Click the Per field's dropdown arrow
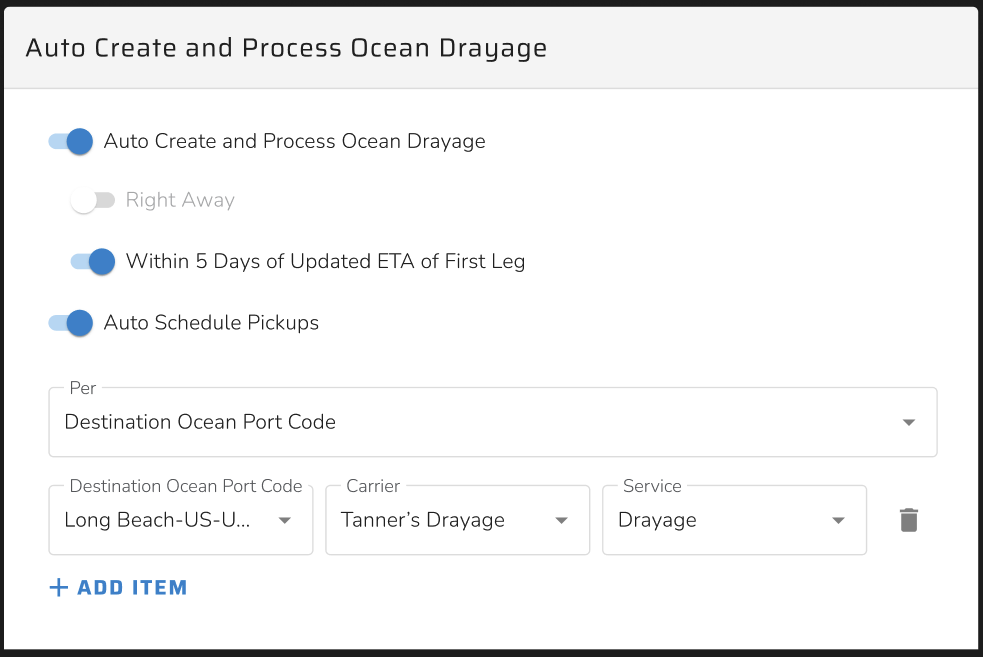Image resolution: width=983 pixels, height=657 pixels. (908, 423)
